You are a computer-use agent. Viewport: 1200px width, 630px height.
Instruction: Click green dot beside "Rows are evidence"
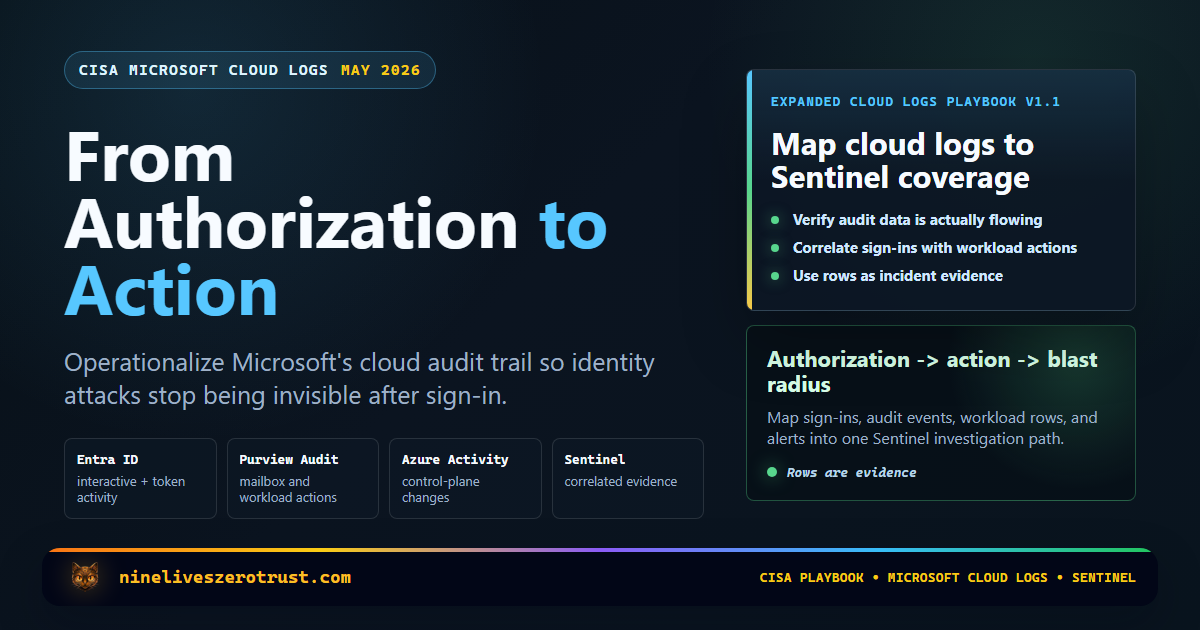(772, 472)
